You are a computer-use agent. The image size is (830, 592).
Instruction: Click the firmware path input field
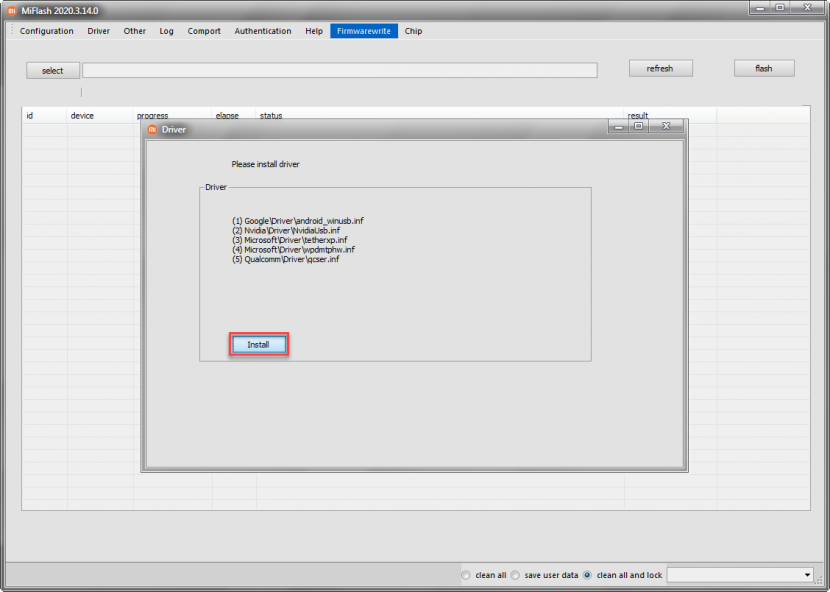[x=340, y=70]
